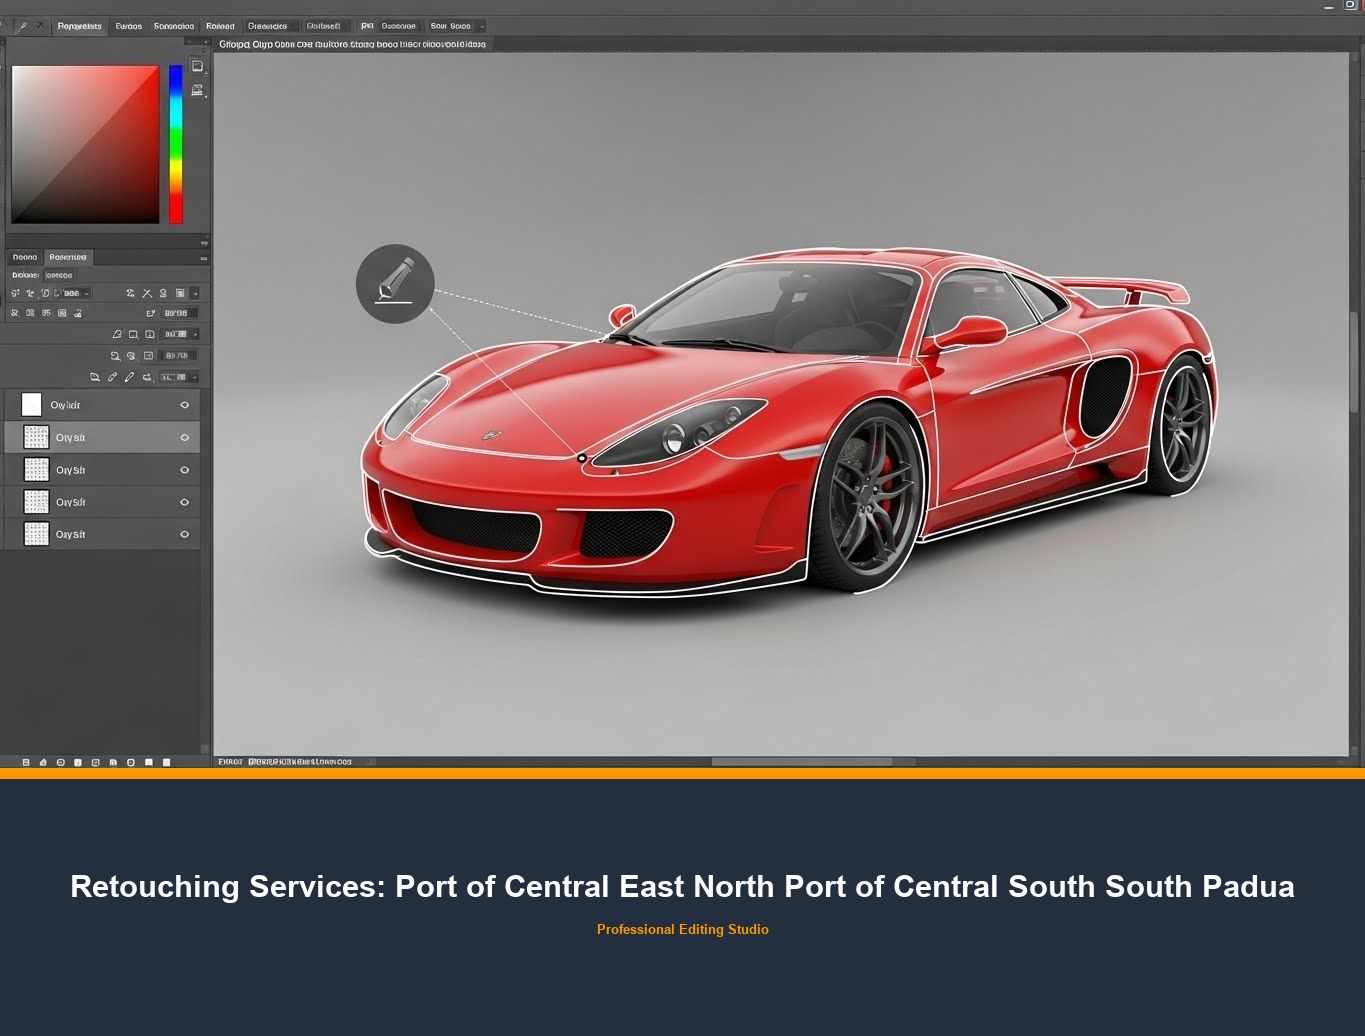Click the EY icon beside the second row's value field

(150, 313)
